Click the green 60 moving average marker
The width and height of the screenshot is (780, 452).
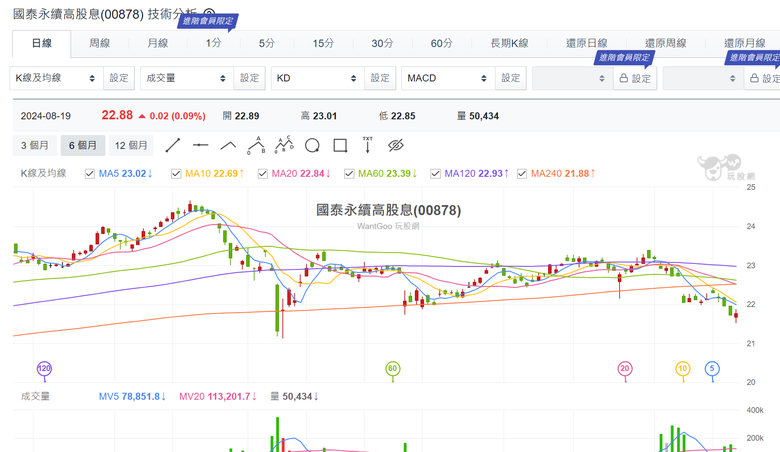pos(392,369)
